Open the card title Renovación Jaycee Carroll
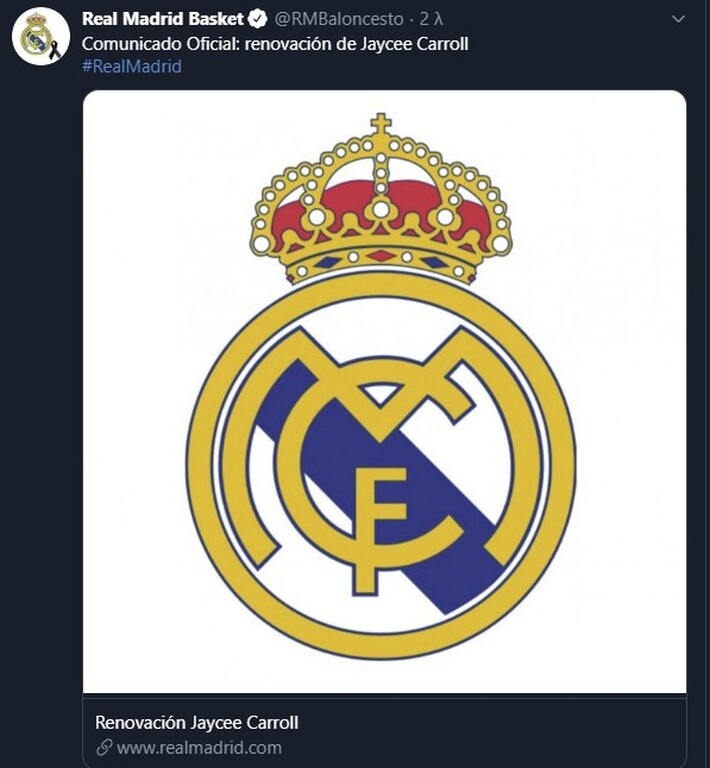The height and width of the screenshot is (768, 710). click(197, 722)
